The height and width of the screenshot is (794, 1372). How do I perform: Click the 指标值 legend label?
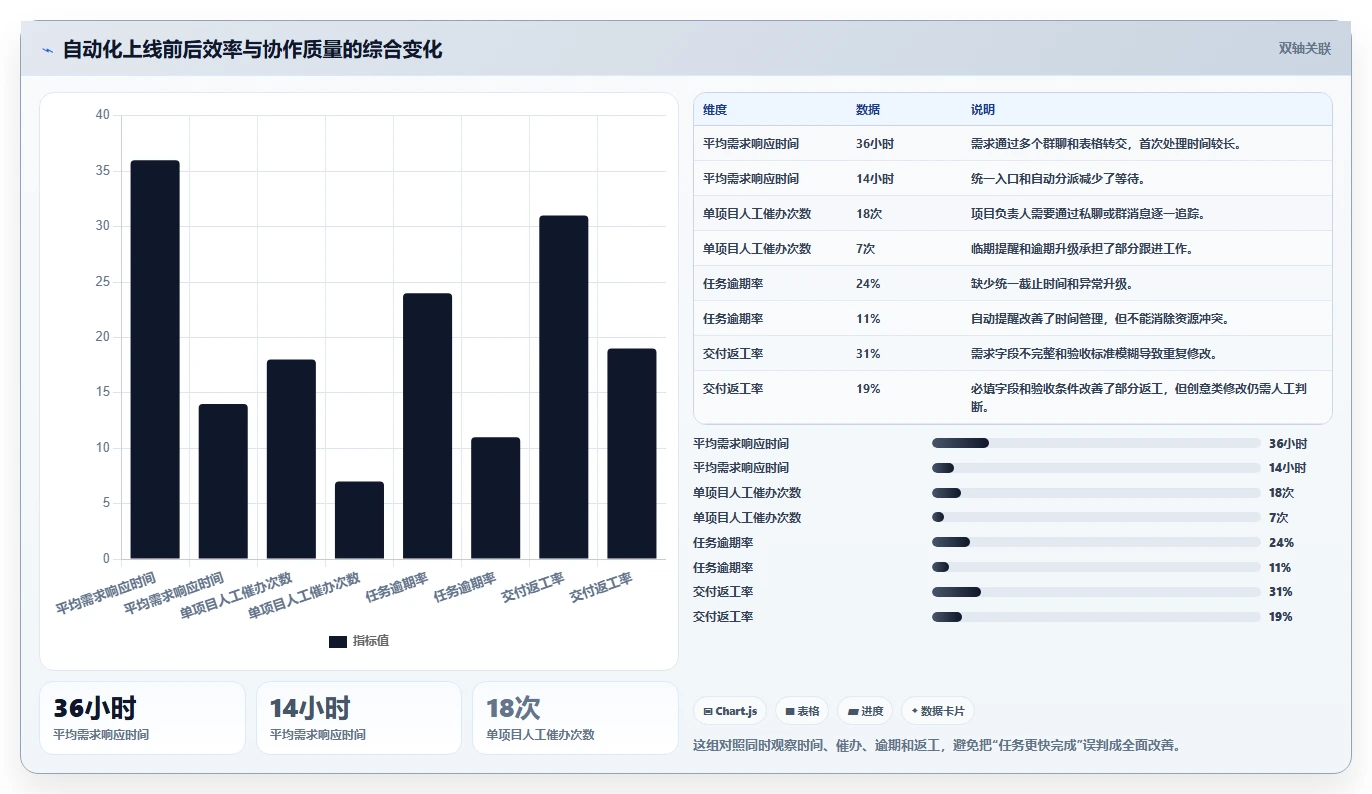click(x=371, y=641)
